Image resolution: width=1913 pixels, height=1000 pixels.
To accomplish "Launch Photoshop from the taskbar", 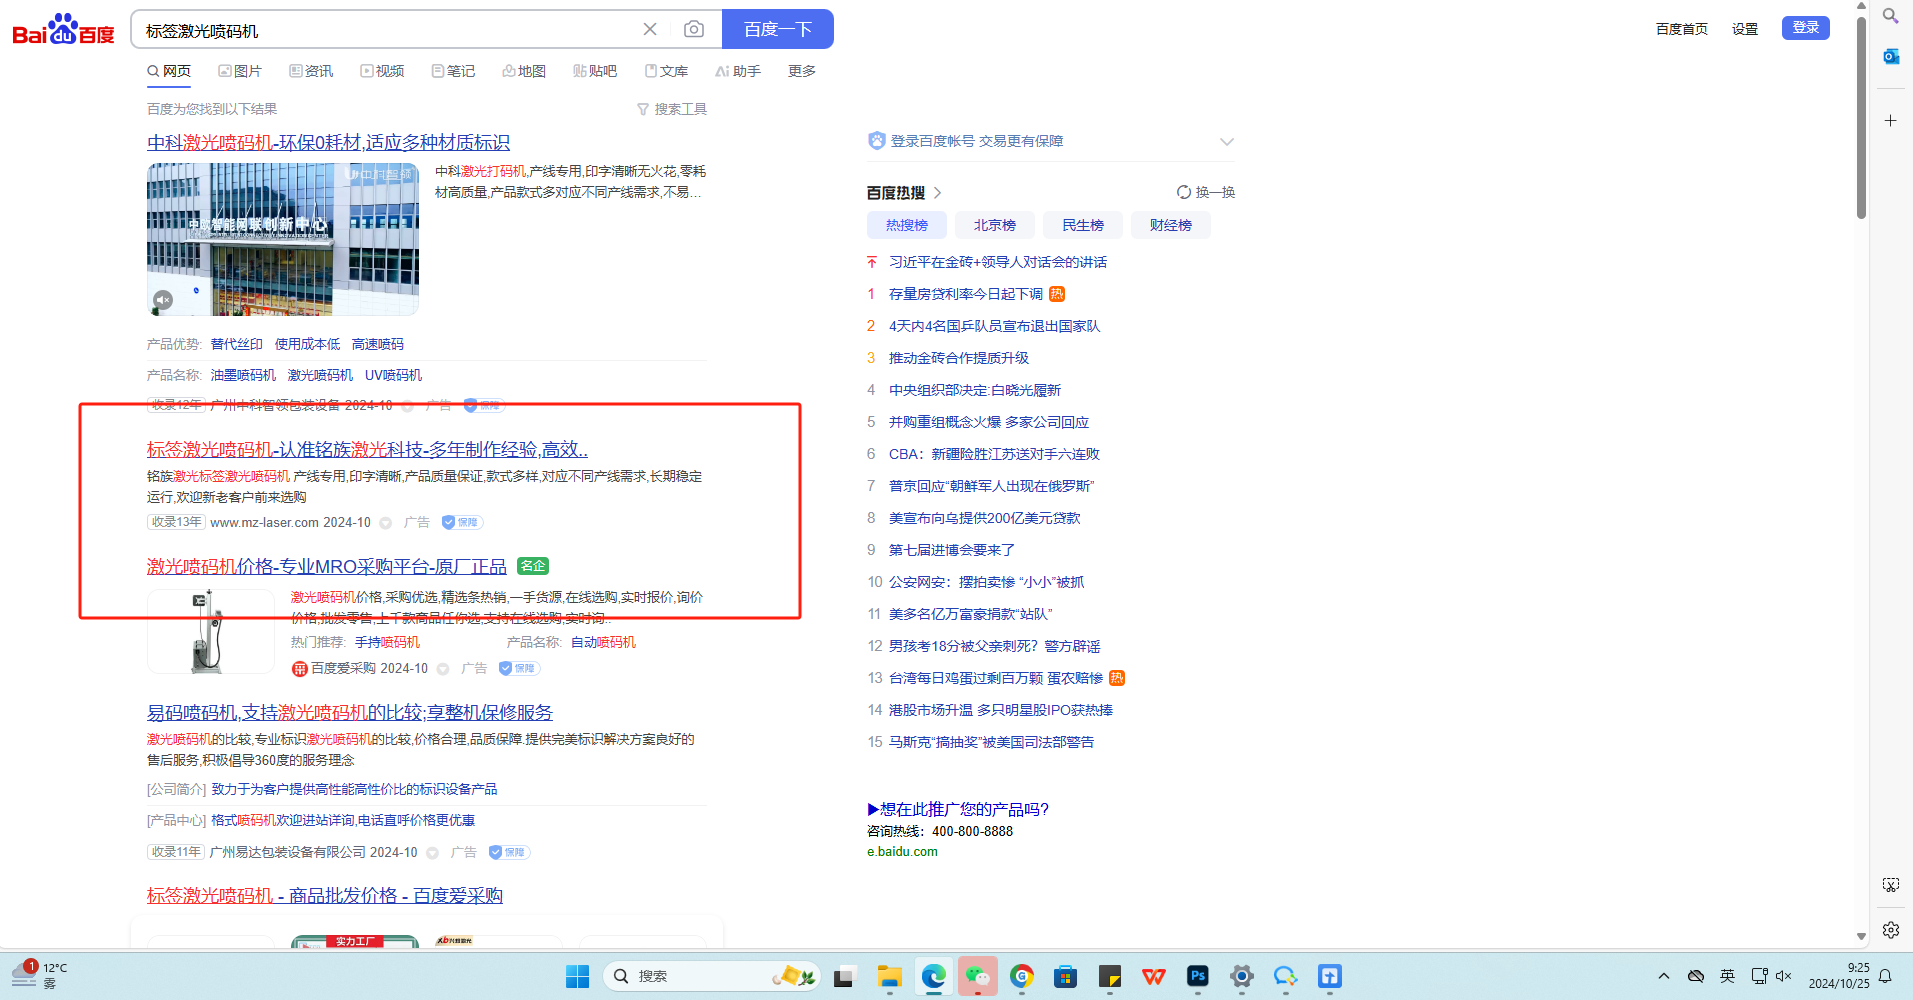I will (1197, 976).
